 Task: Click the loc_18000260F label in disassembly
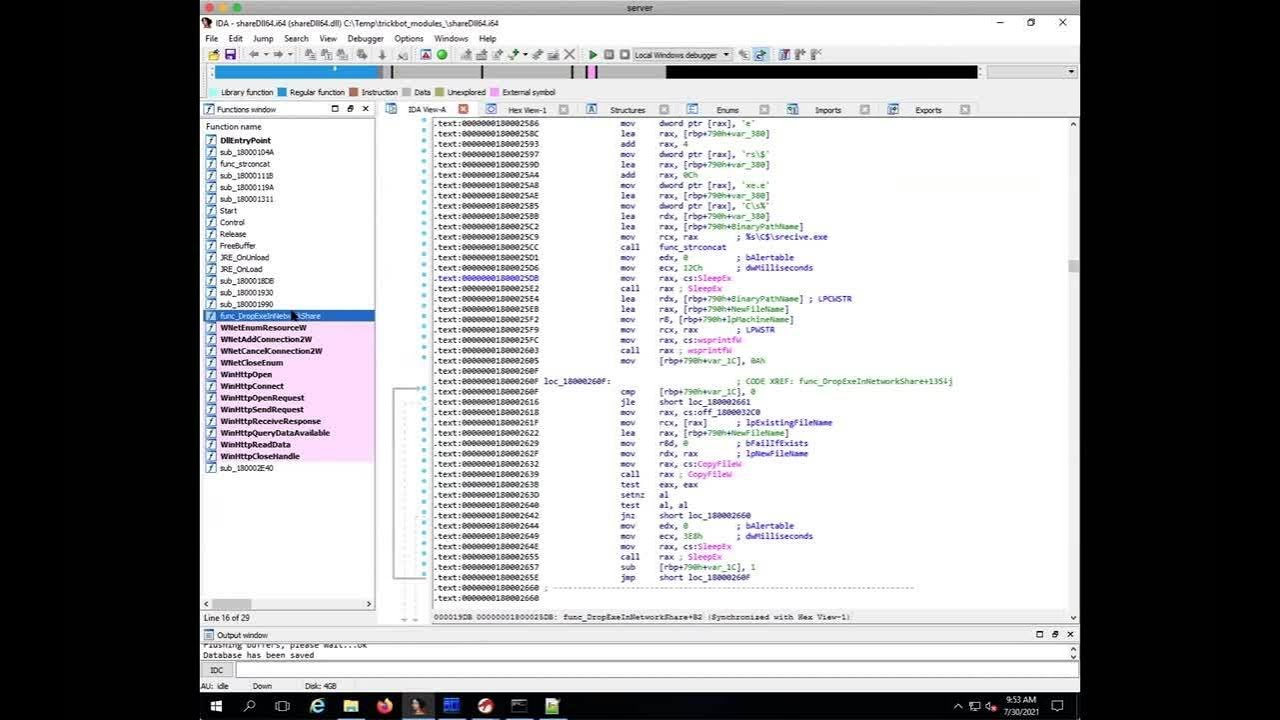[x=576, y=381]
